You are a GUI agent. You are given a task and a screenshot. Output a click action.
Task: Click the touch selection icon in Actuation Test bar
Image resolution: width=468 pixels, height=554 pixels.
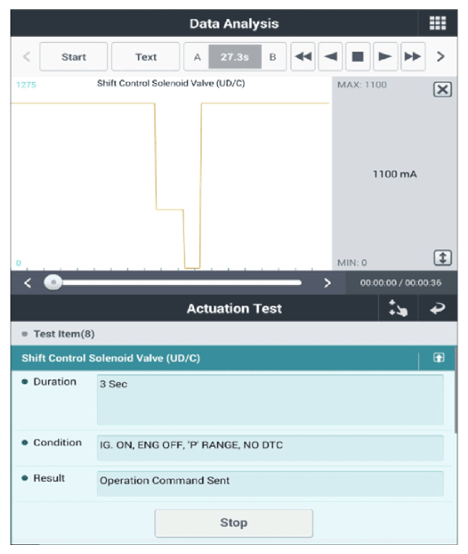pos(398,308)
